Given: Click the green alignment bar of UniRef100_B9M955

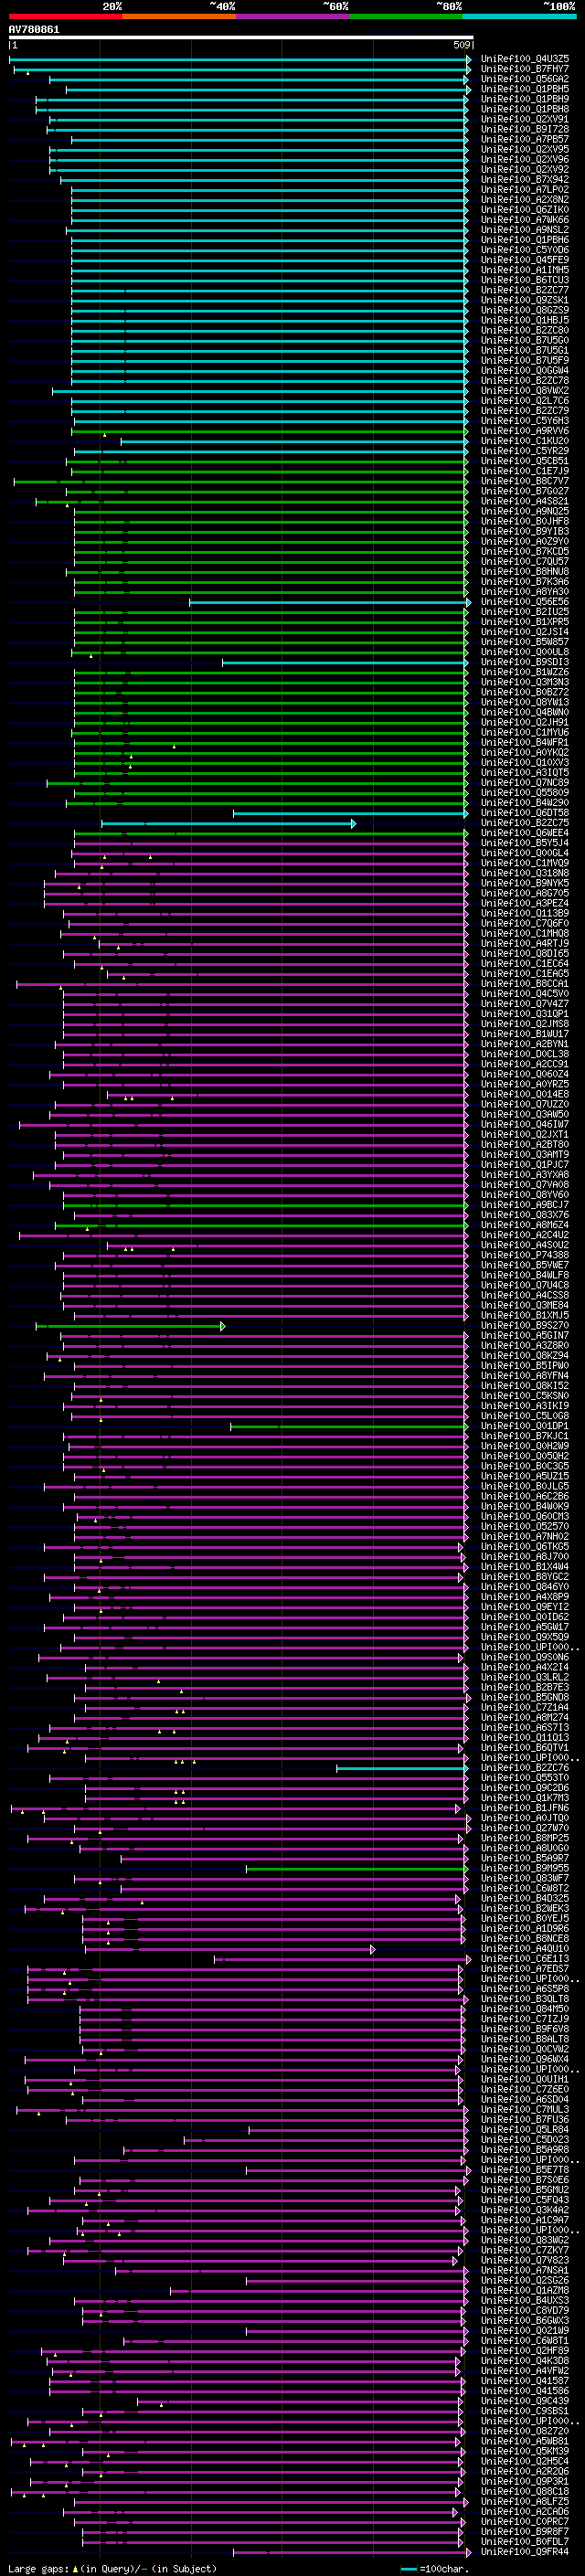Looking at the screenshot, I should tap(357, 1868).
